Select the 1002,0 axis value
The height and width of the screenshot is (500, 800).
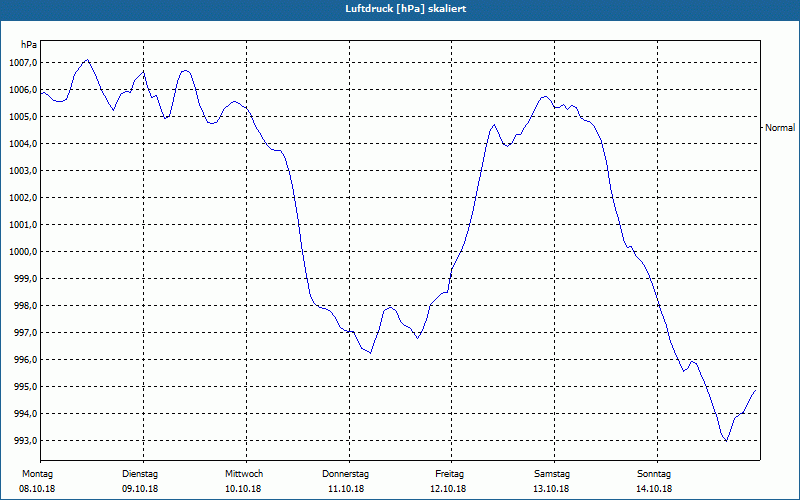pos(23,198)
